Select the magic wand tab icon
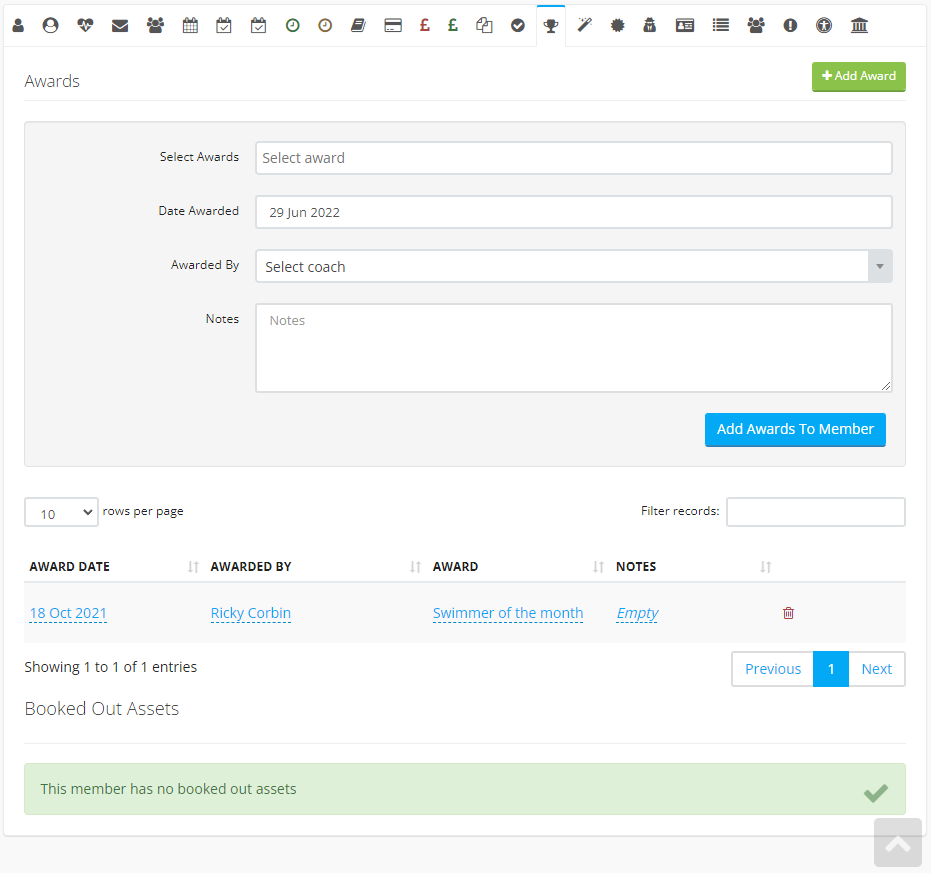The image size is (931, 873). [x=584, y=26]
